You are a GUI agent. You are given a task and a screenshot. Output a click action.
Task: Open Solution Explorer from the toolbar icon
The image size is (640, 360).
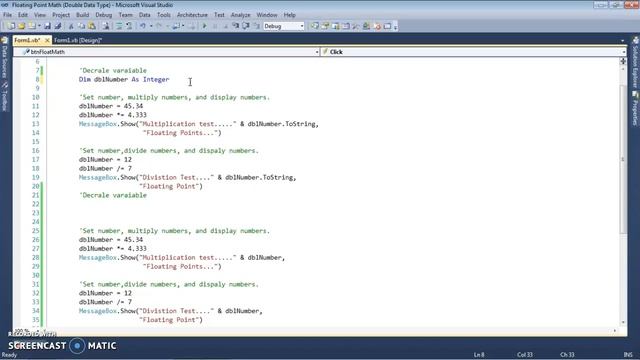coord(315,26)
